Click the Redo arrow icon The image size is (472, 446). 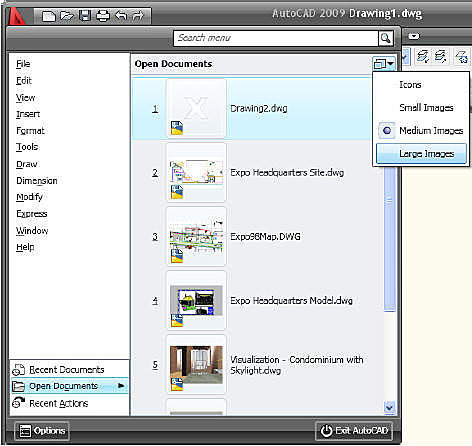tap(138, 15)
